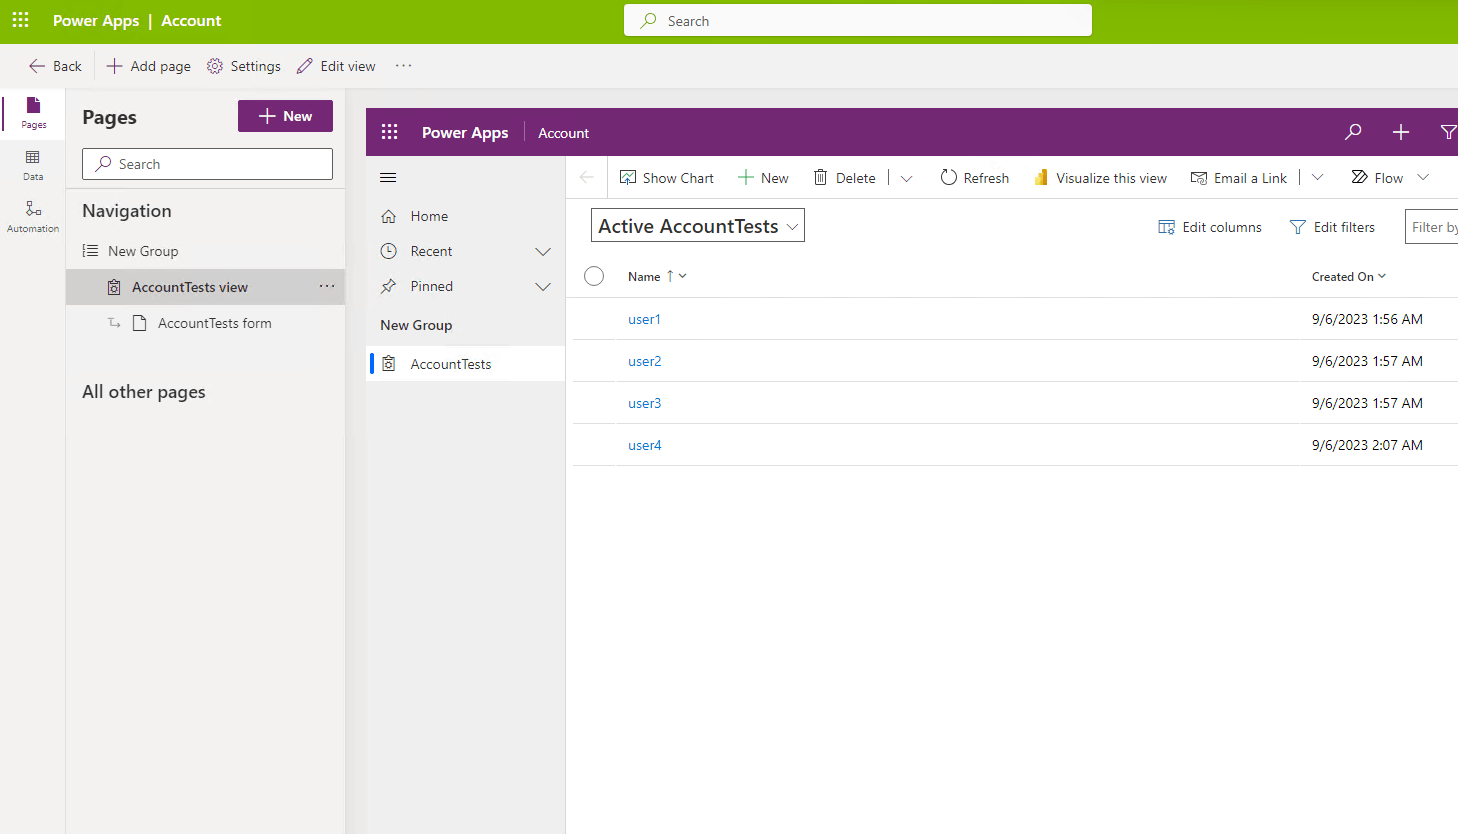The height and width of the screenshot is (834, 1458).
Task: Click the Edit filters funnel icon
Action: click(x=1298, y=227)
